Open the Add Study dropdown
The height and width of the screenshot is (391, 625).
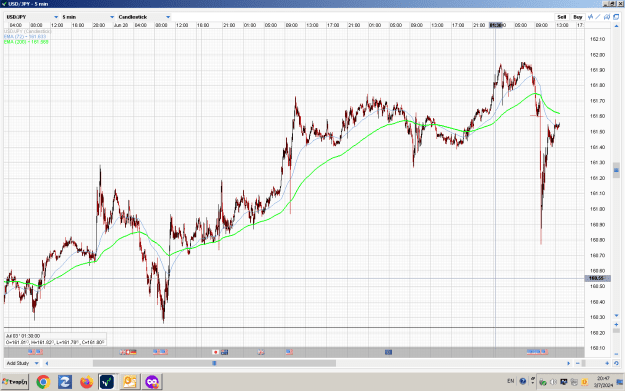22,363
